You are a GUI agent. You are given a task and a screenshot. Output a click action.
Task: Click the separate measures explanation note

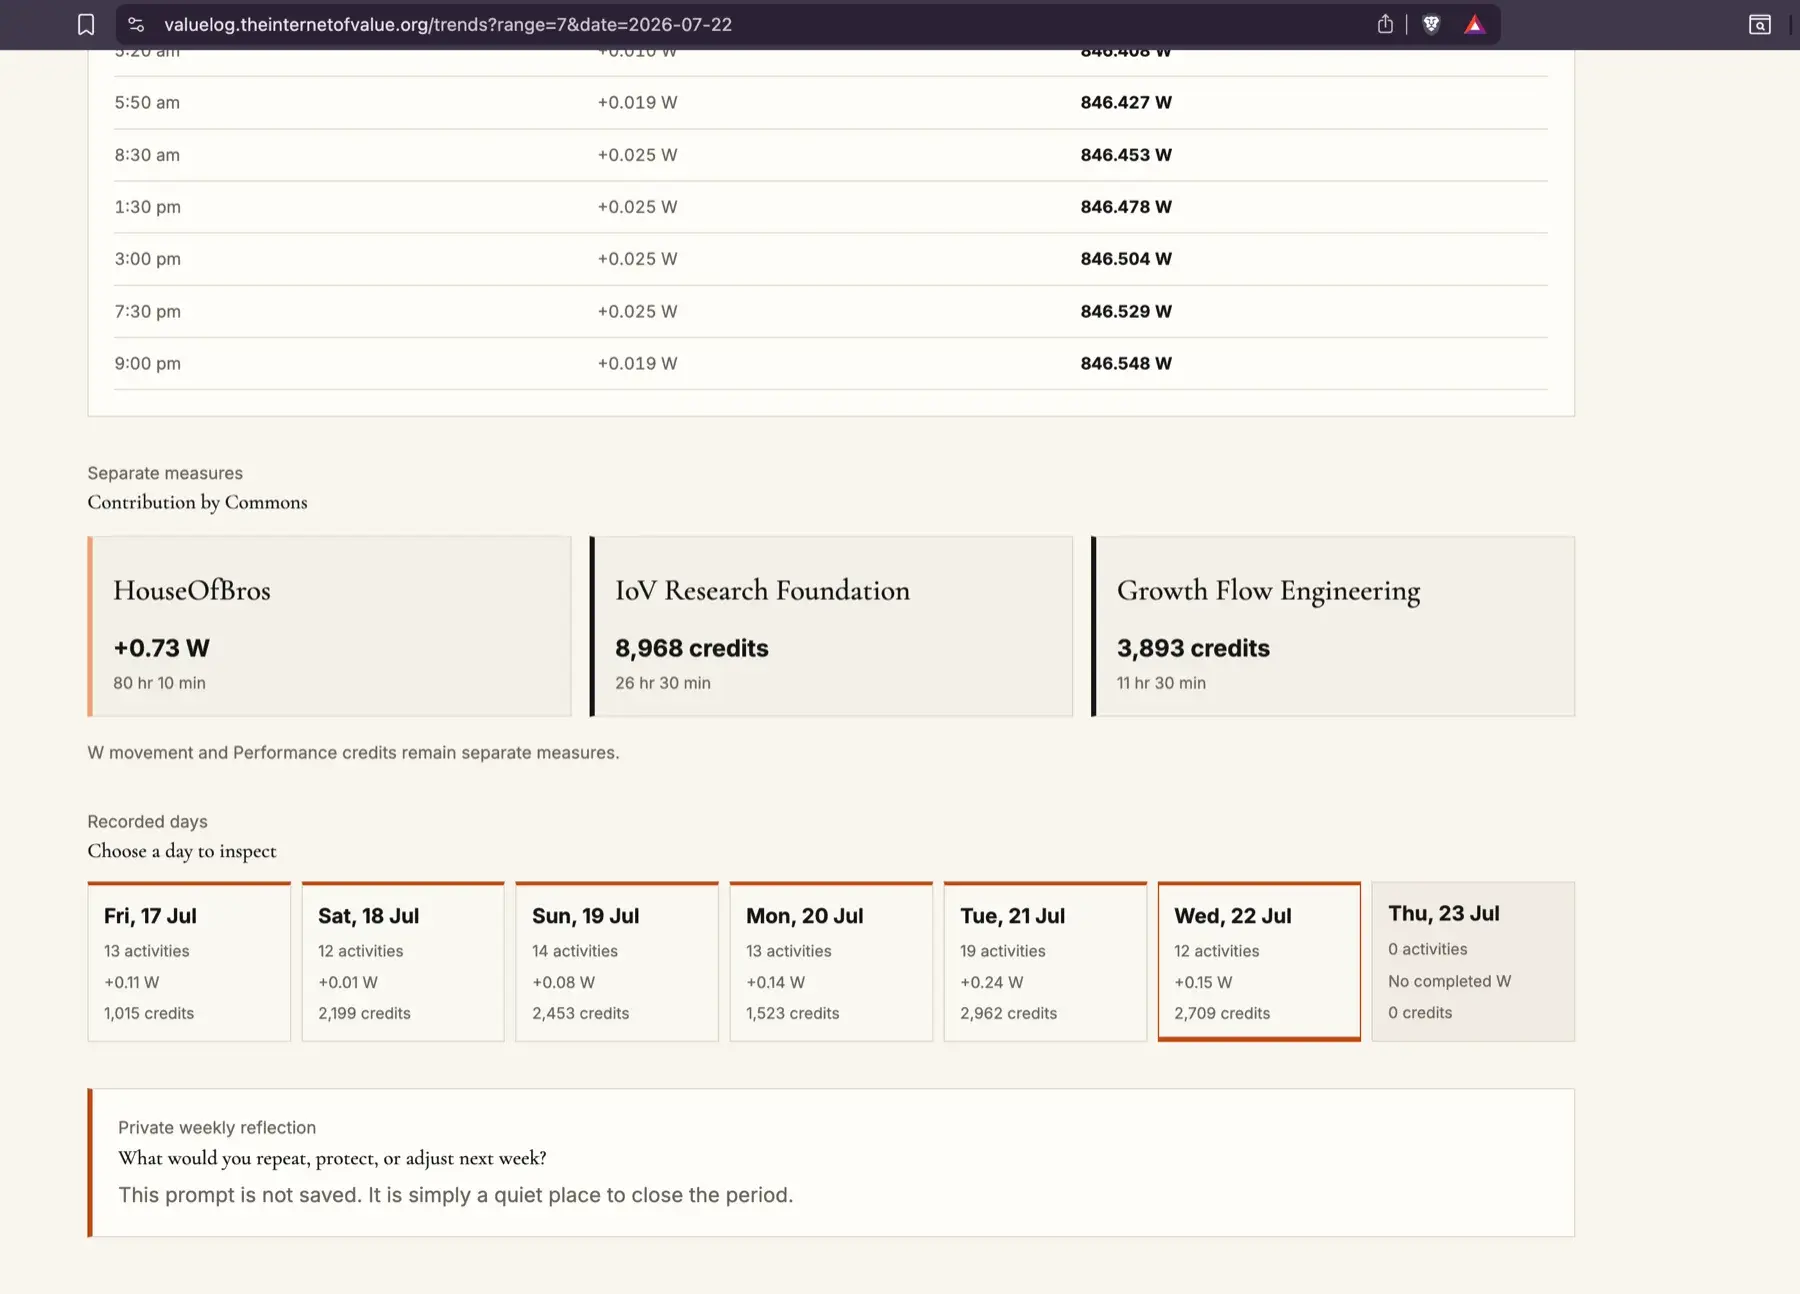click(x=353, y=752)
